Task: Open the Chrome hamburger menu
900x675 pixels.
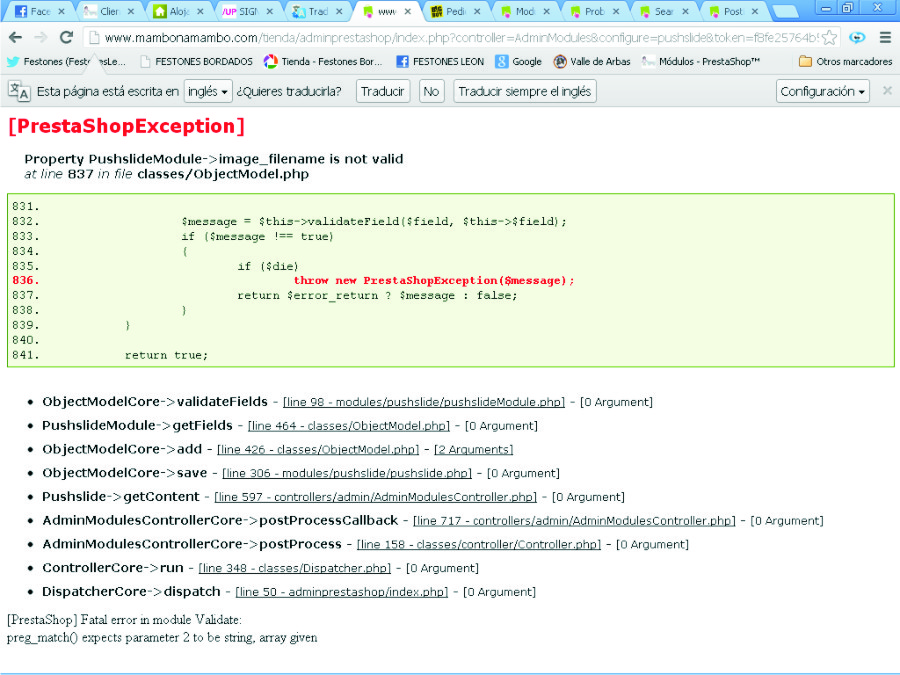Action: (885, 37)
